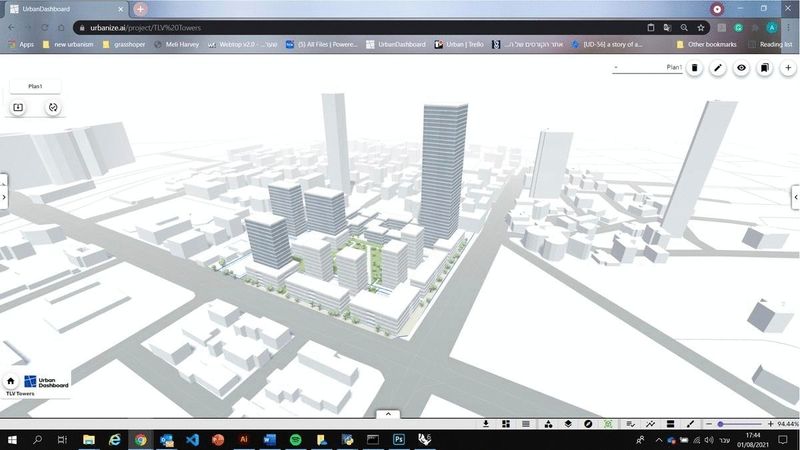
Task: Click the zoom magnifier in address bar
Action: point(684,28)
